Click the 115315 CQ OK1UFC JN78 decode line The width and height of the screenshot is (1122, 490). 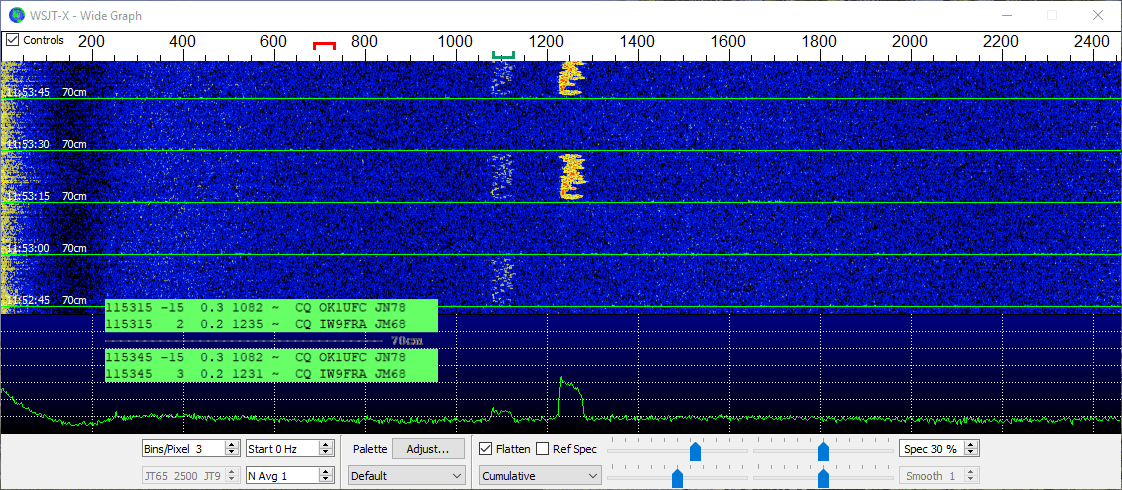pos(270,308)
